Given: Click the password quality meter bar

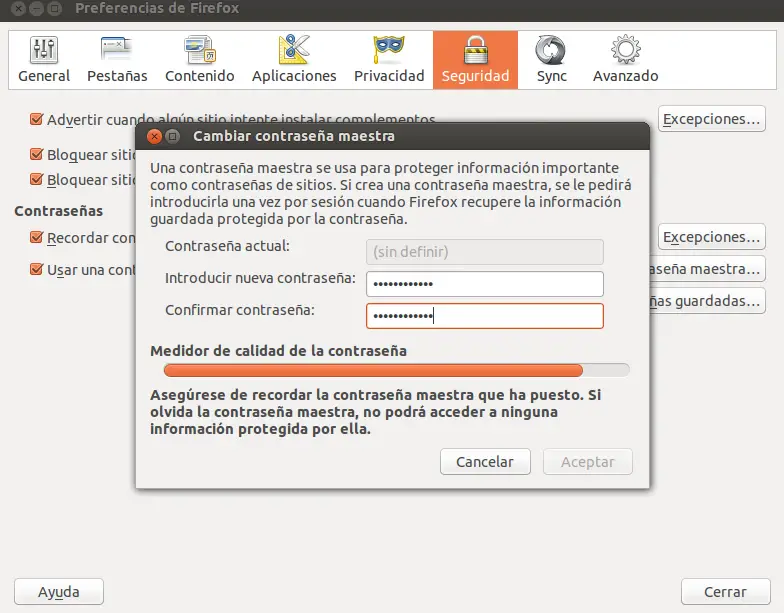Looking at the screenshot, I should coord(396,370).
